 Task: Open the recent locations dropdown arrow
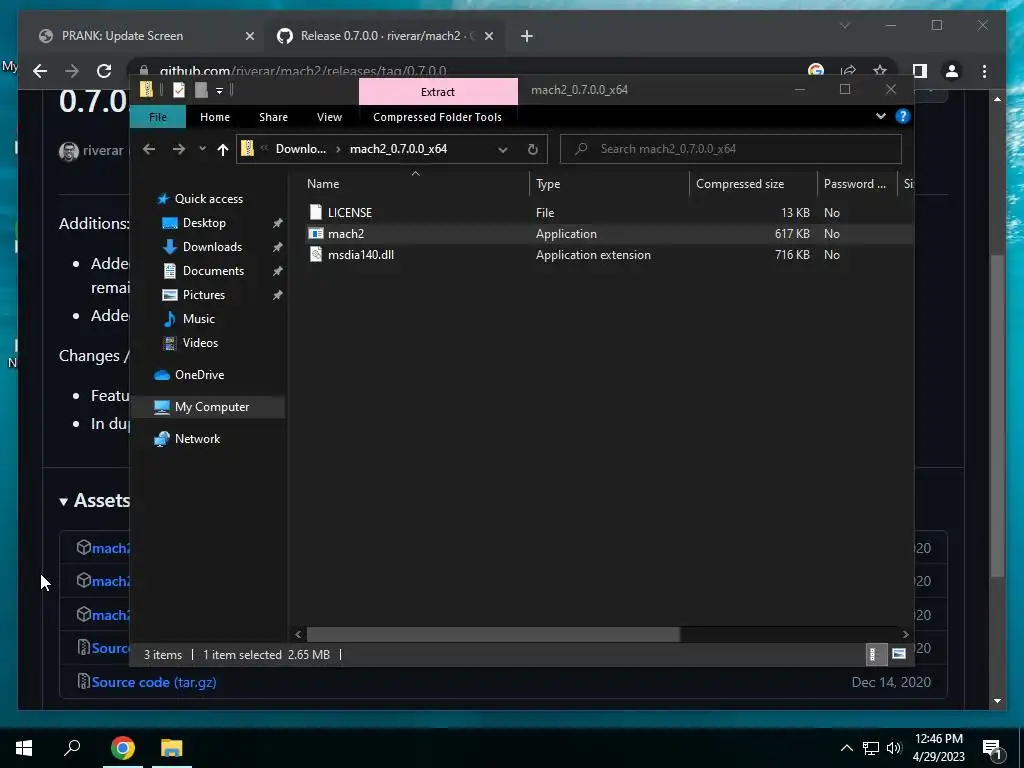202,149
